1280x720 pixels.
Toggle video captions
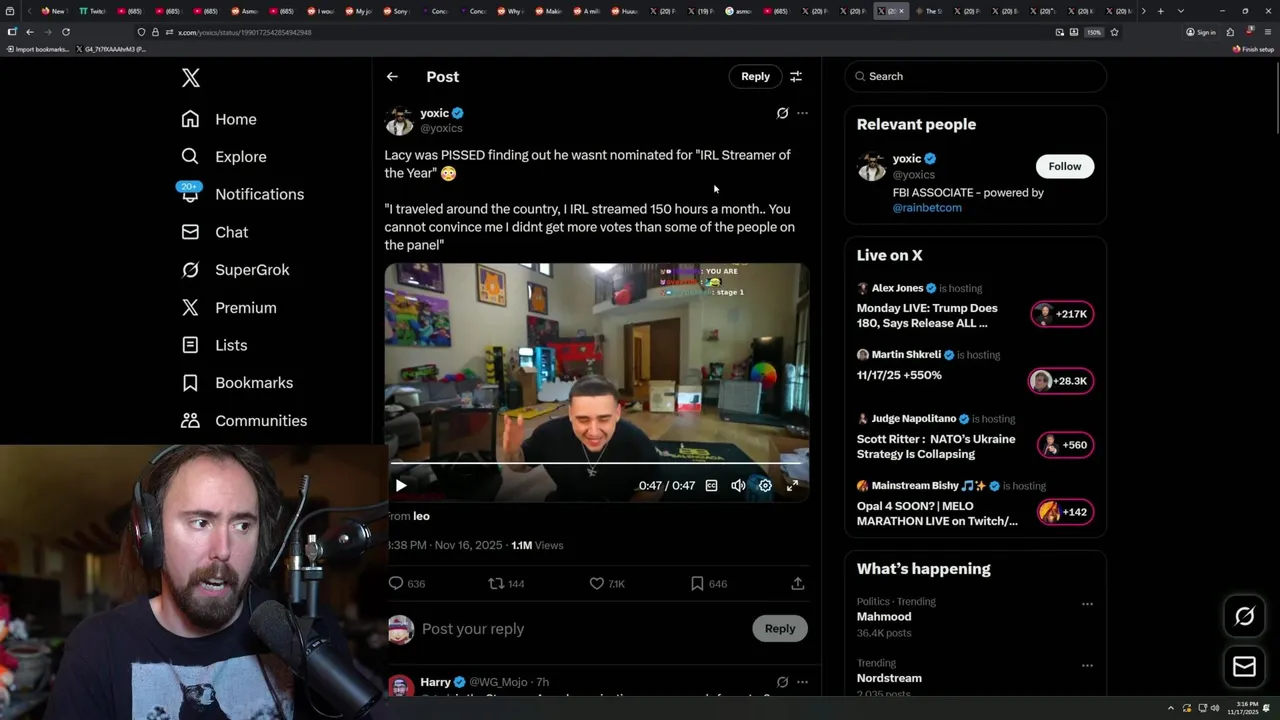tap(711, 486)
